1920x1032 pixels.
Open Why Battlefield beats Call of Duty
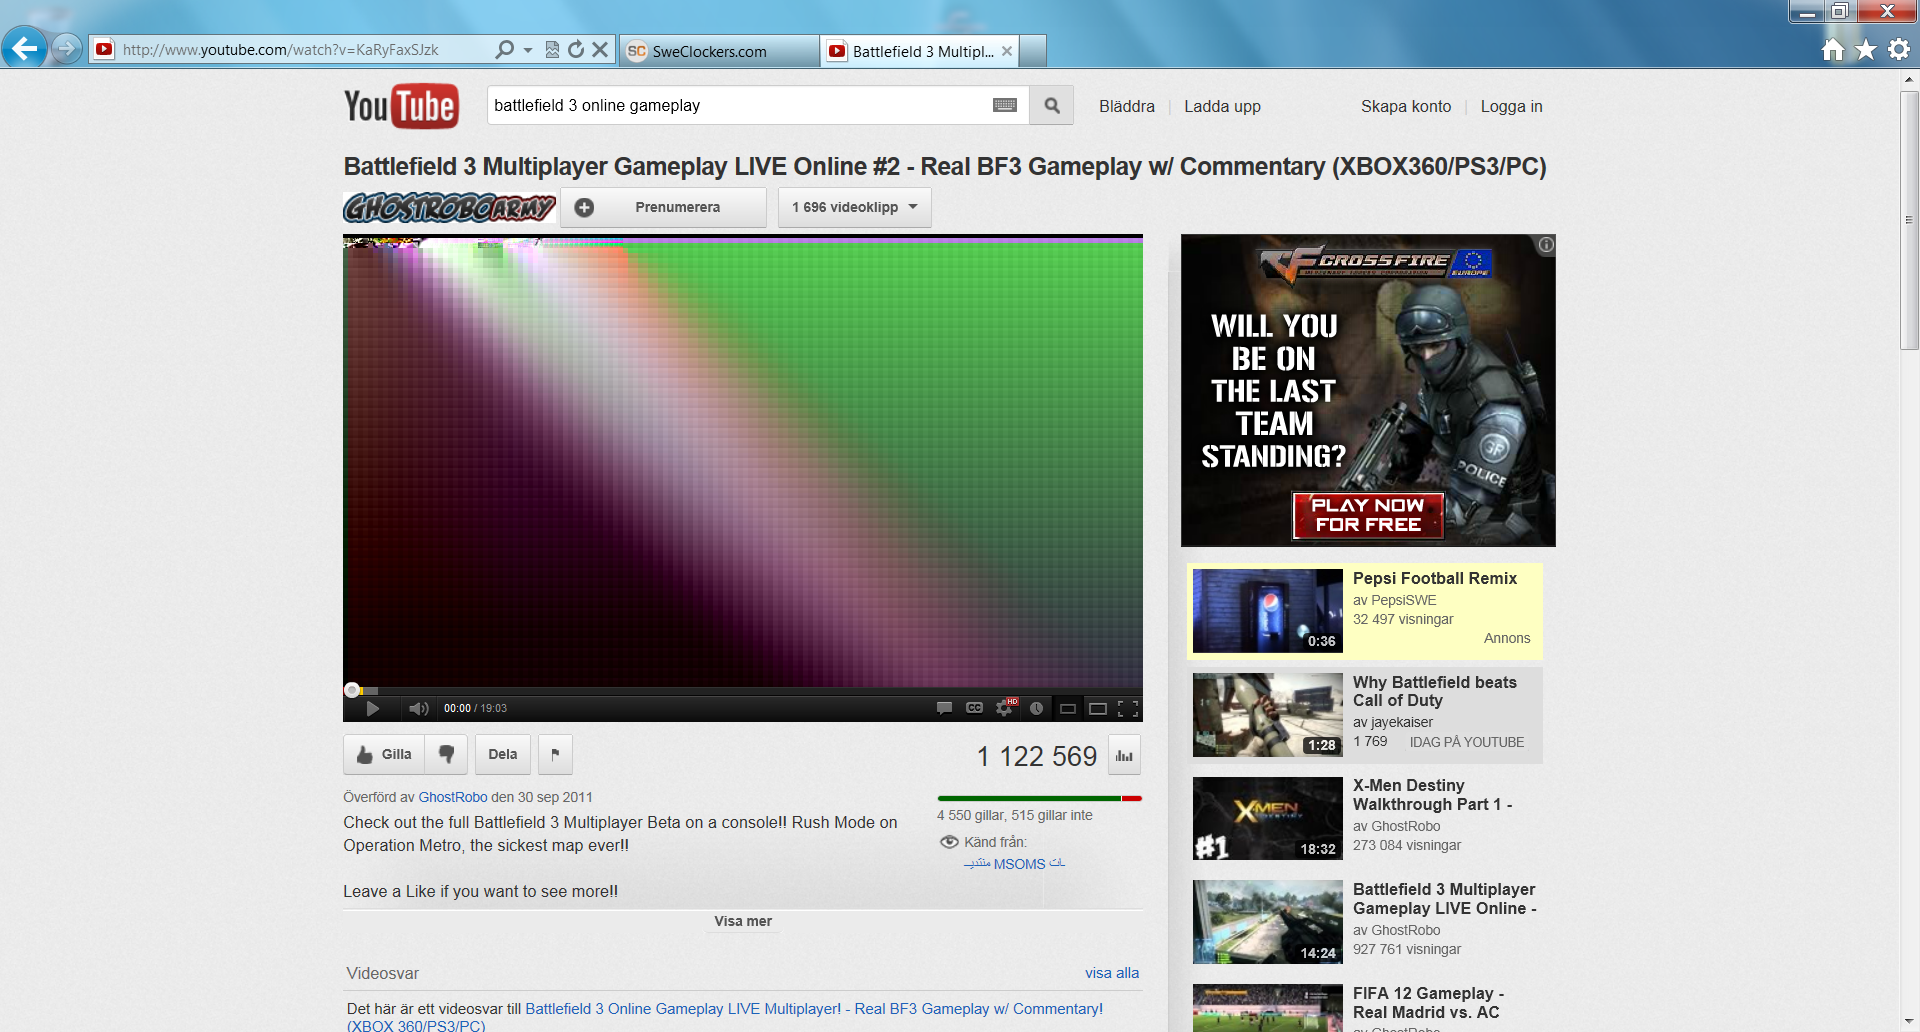[x=1434, y=691]
